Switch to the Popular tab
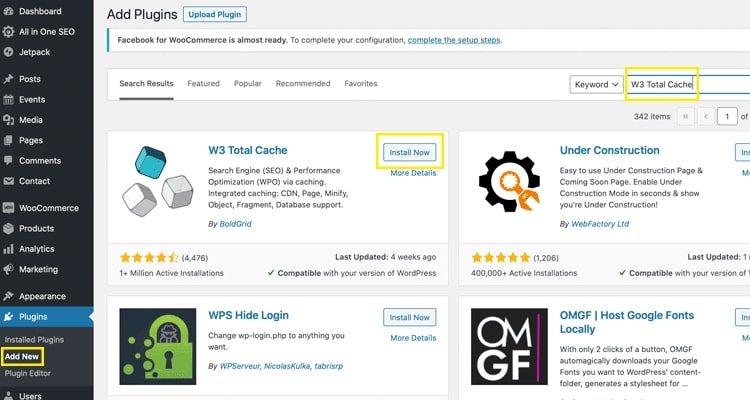750x400 pixels. 248,83
